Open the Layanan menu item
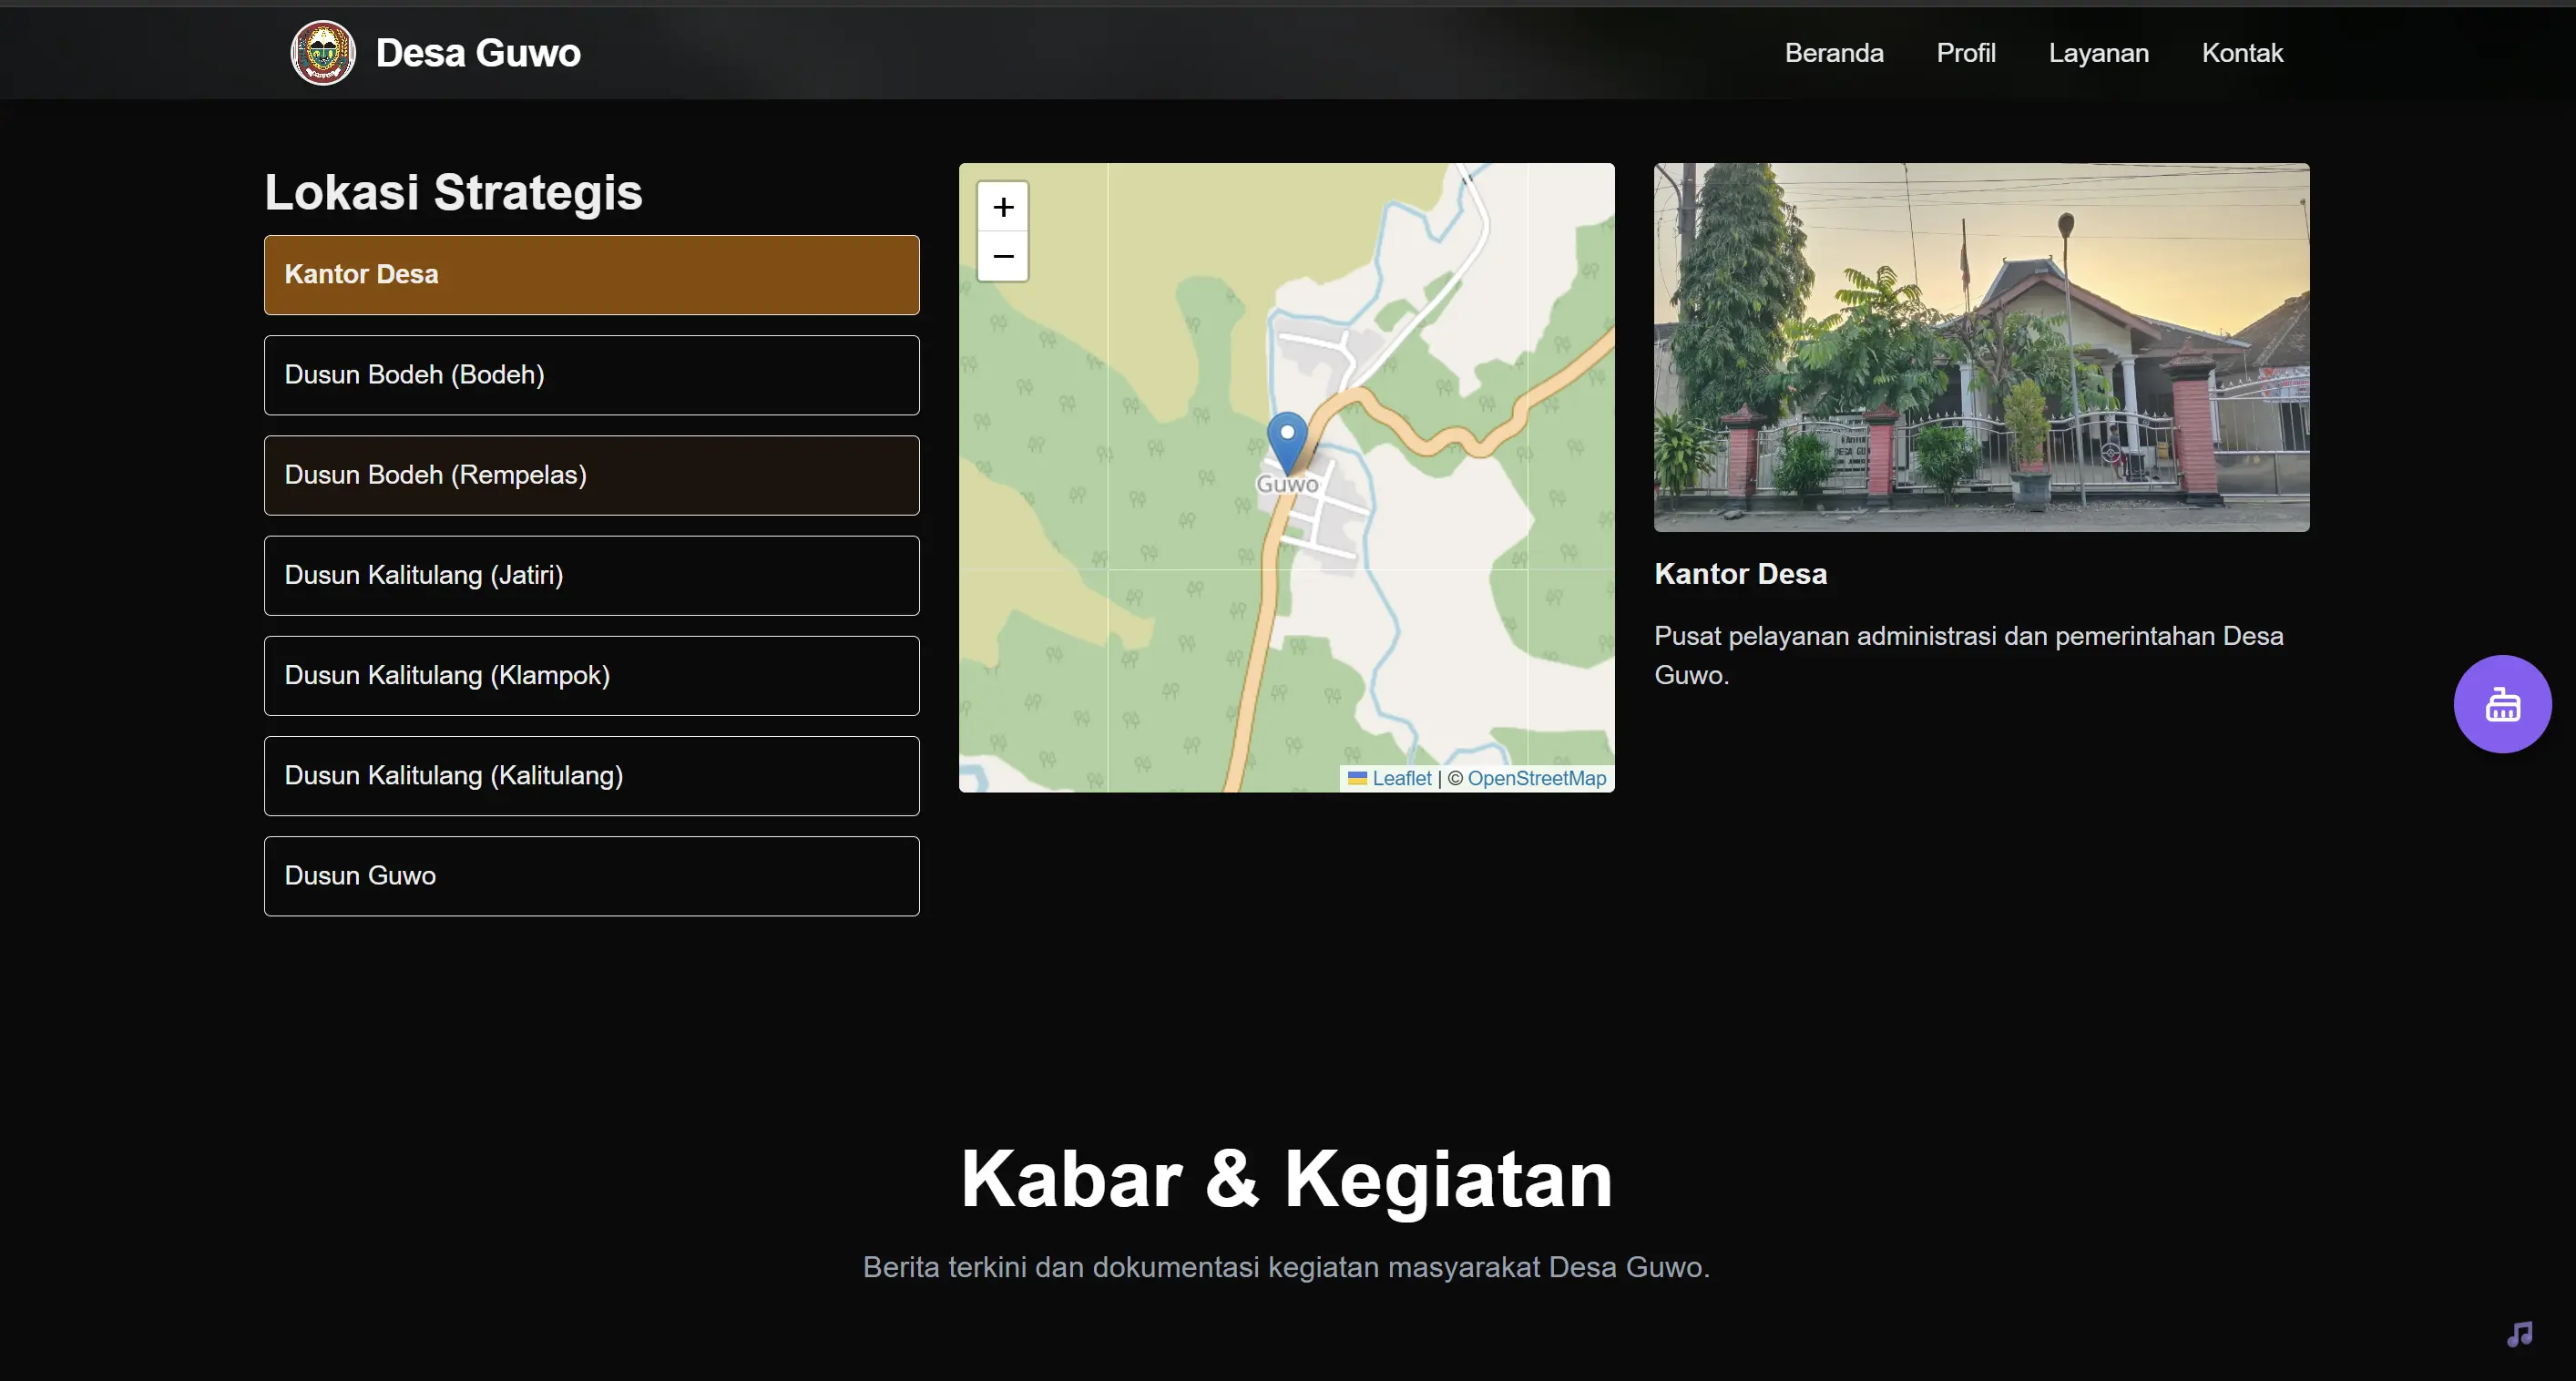 click(2098, 53)
